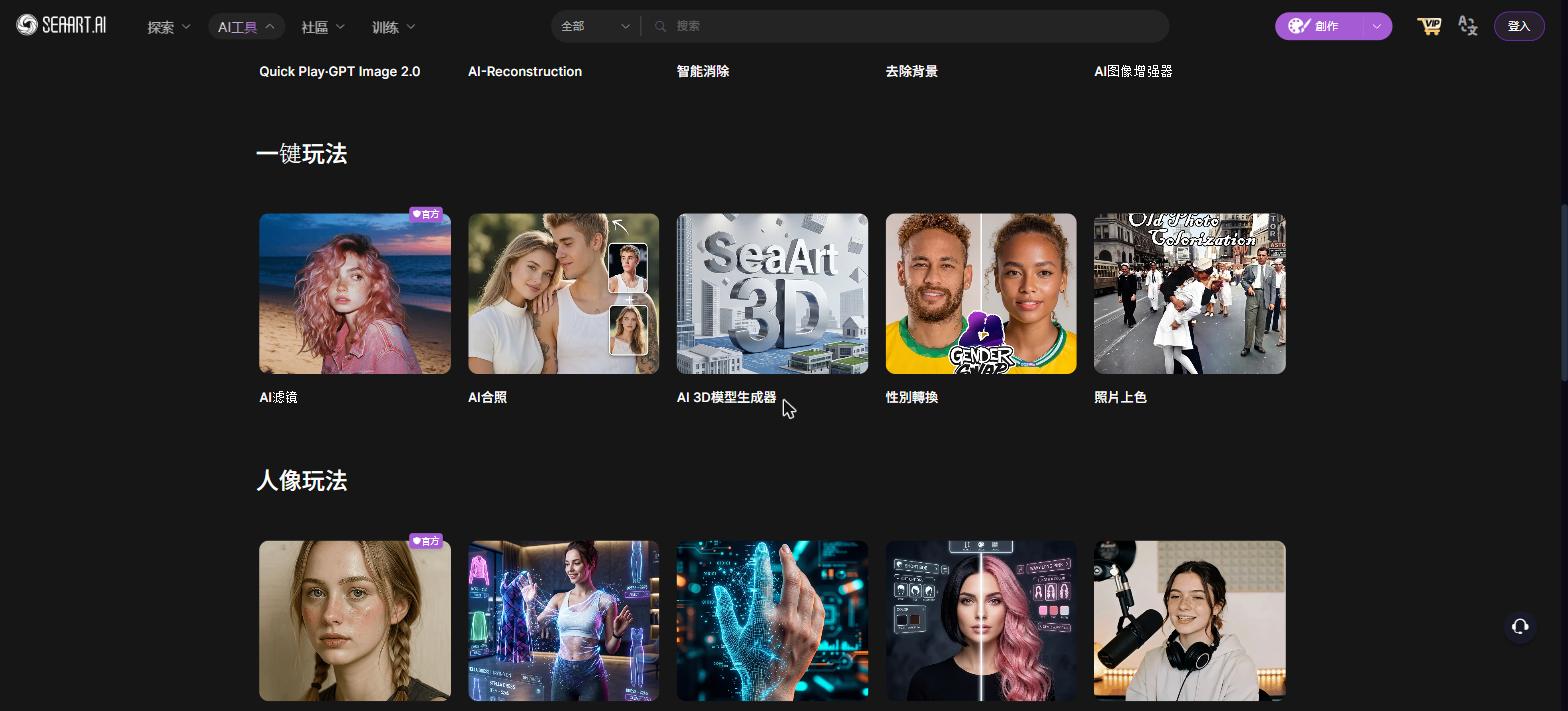Expand the arrow beside 創作 button
Viewport: 1568px width, 711px height.
coord(1377,26)
